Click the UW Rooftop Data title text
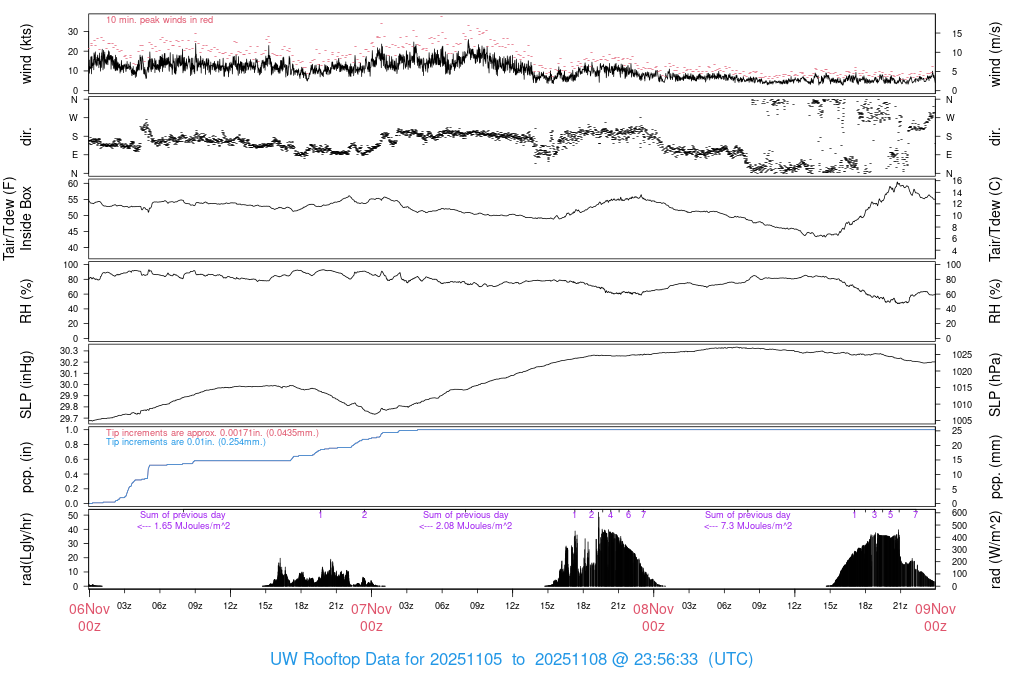1024x700 pixels. (511, 660)
